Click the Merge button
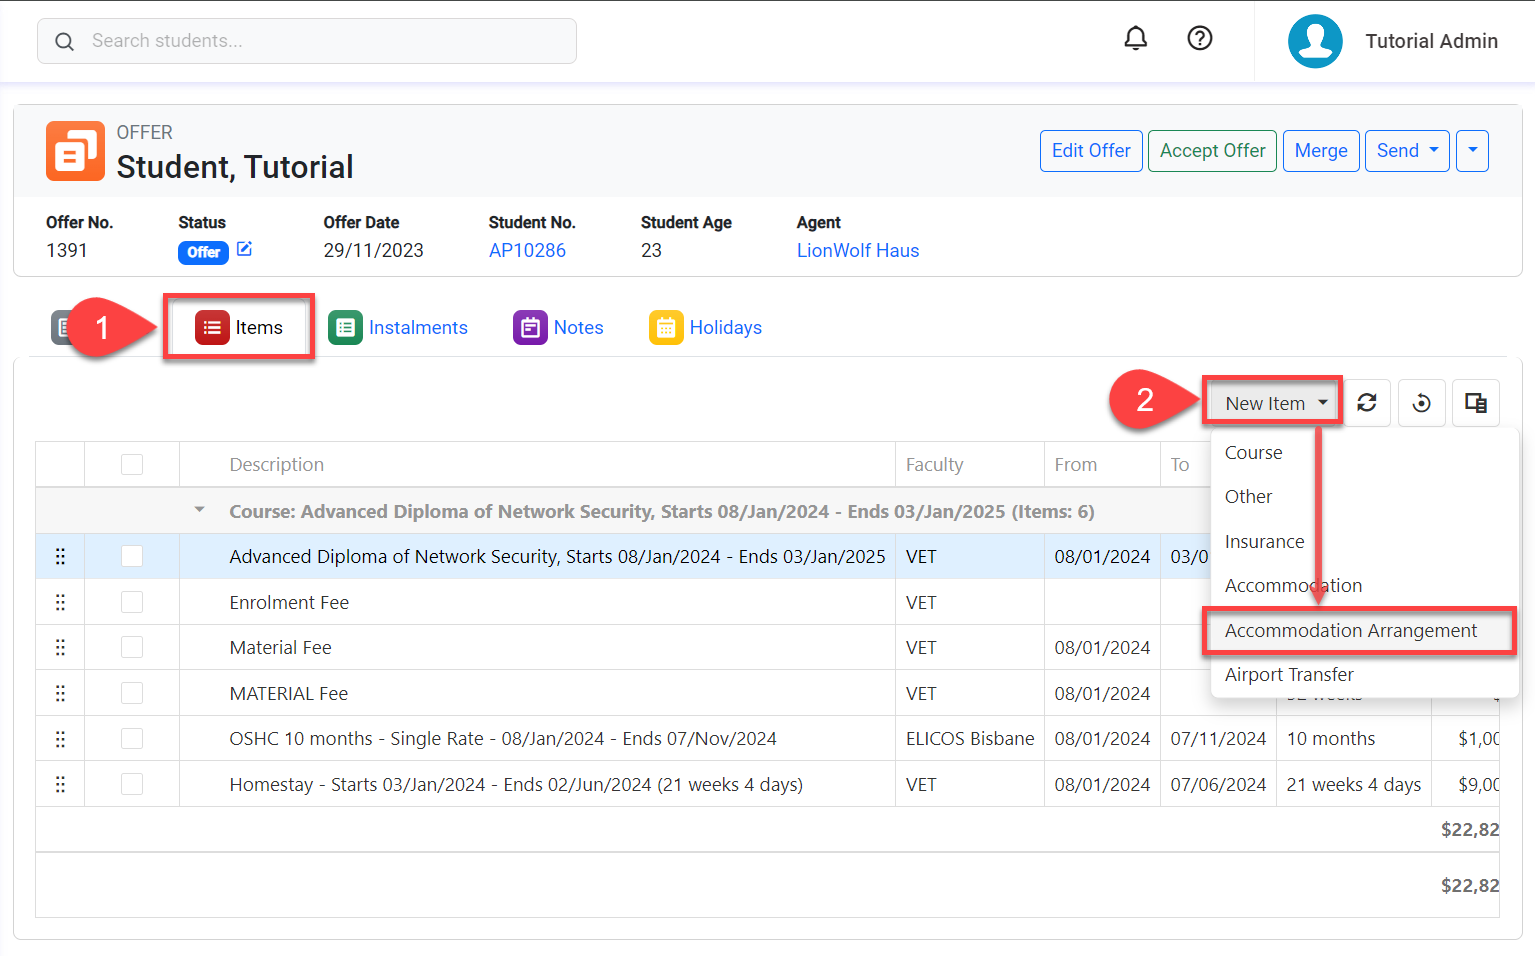 [1321, 150]
